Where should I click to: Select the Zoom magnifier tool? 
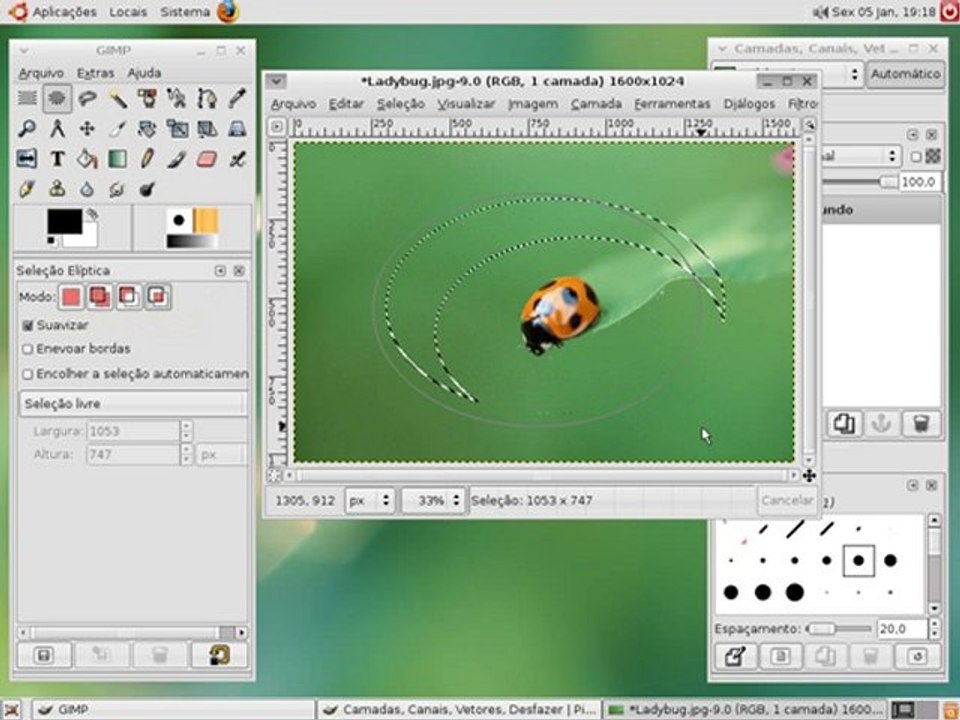(x=27, y=129)
